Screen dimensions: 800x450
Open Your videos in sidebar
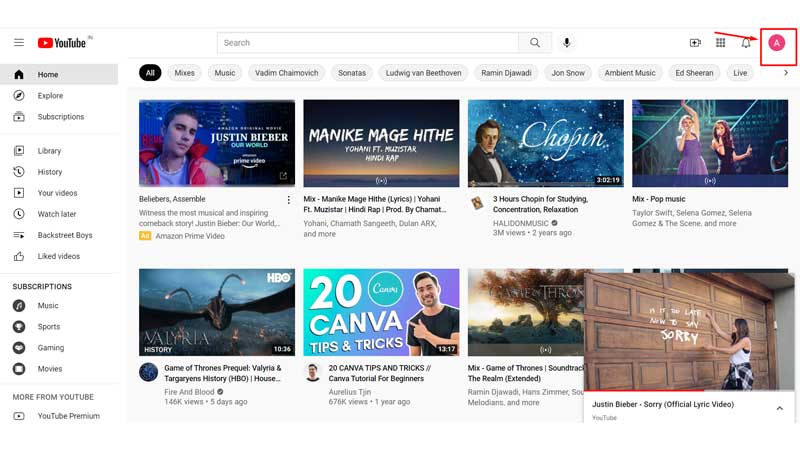pos(59,193)
